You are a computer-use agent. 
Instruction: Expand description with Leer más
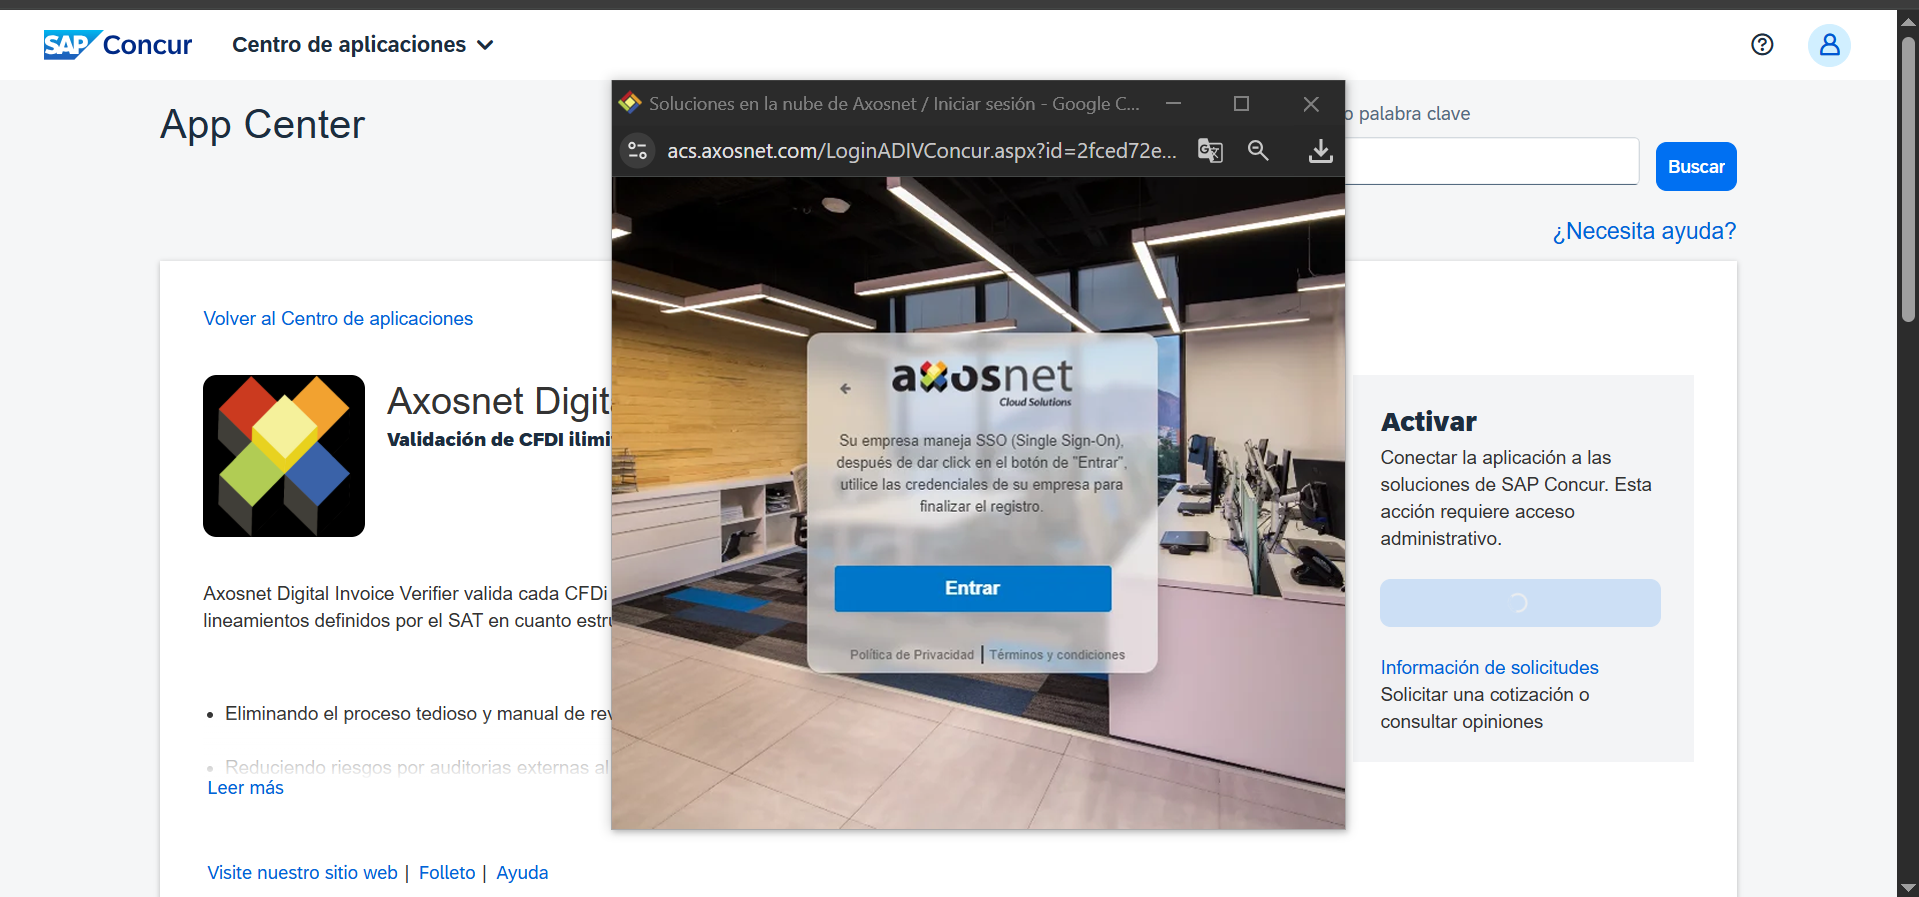(245, 788)
